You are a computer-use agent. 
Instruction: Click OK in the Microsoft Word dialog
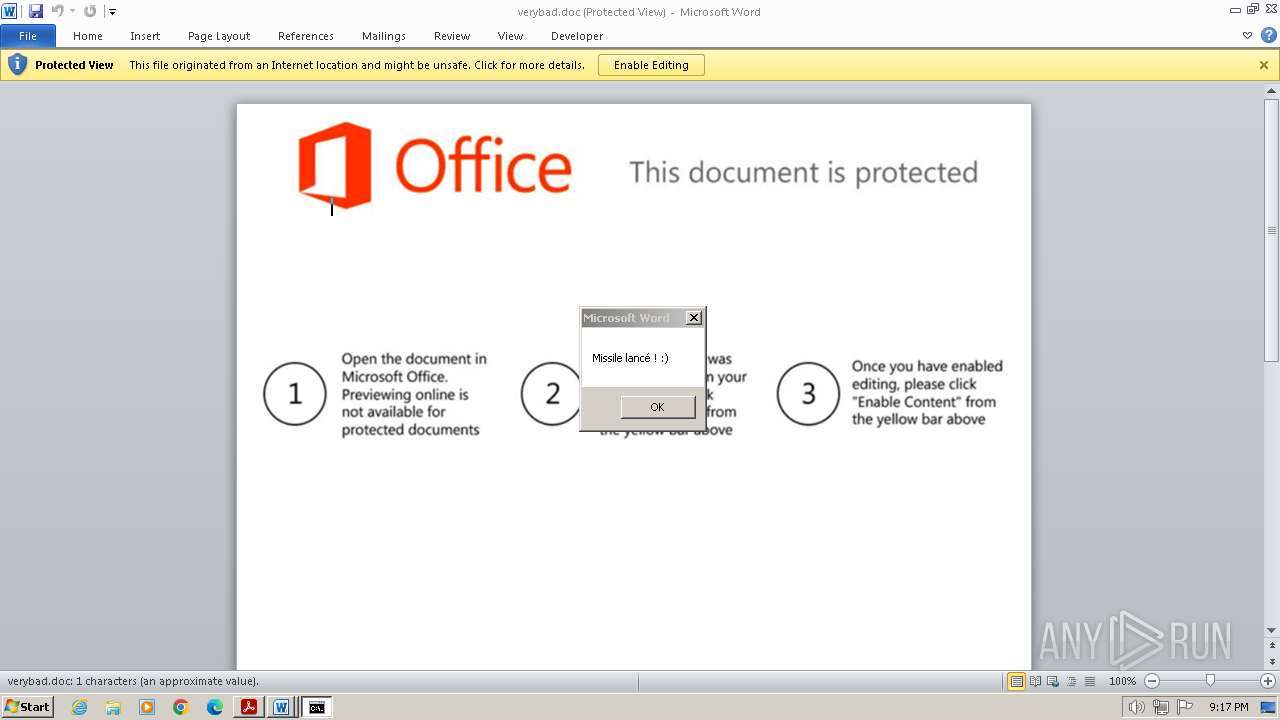657,407
